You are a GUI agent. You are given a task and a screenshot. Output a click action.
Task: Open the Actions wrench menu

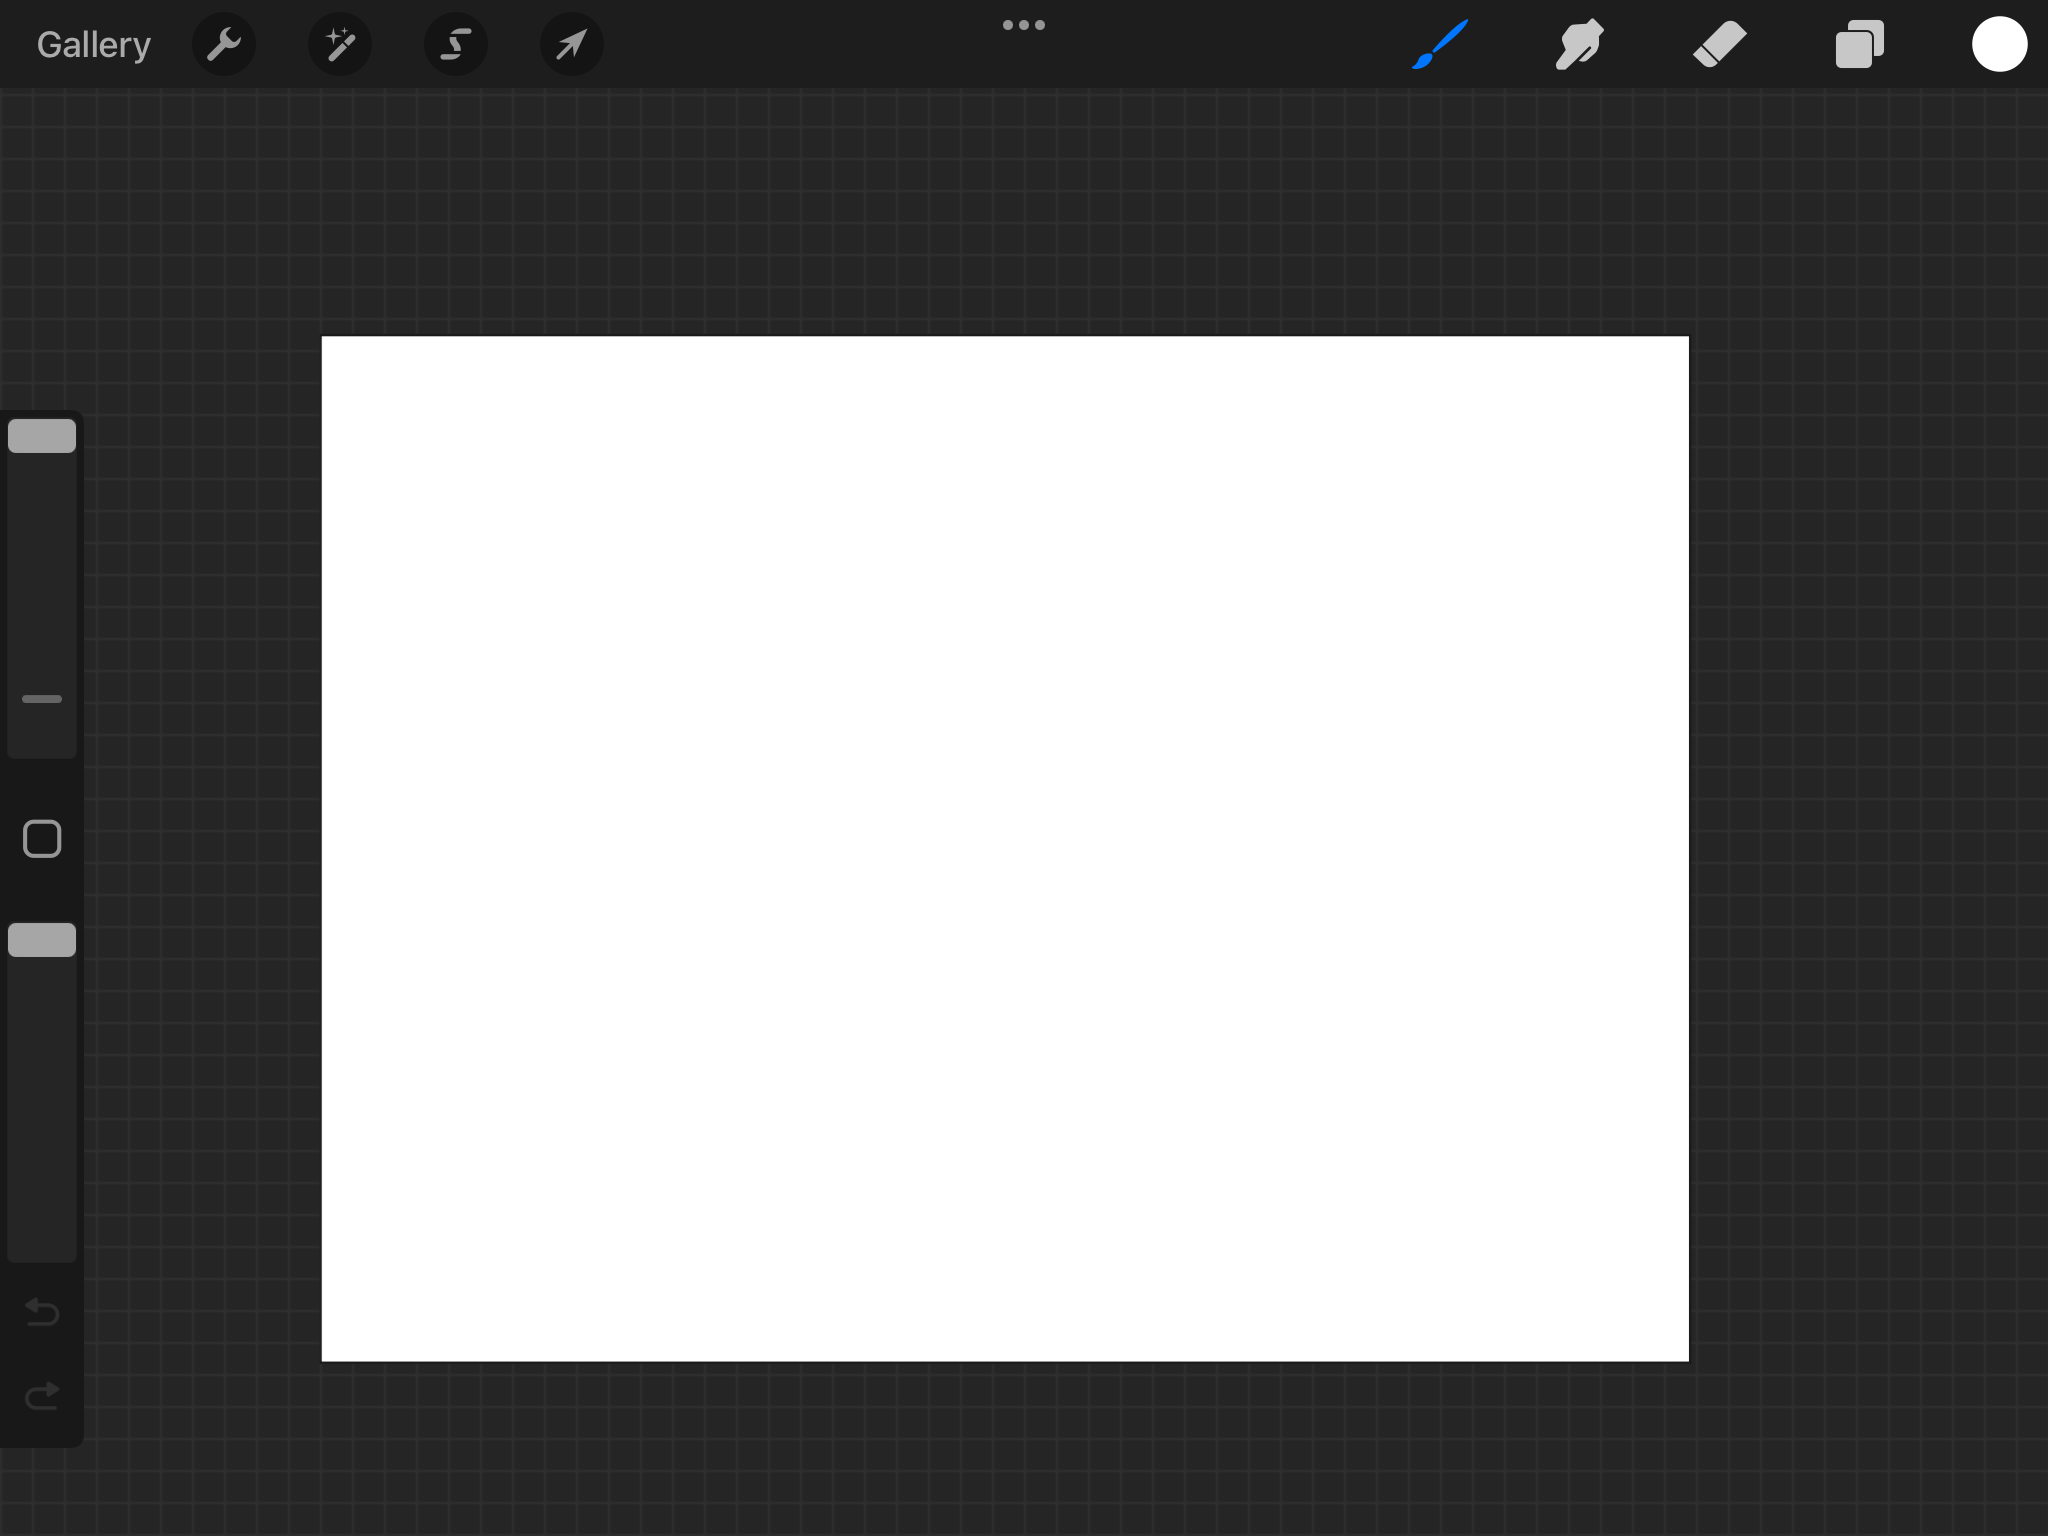[224, 45]
